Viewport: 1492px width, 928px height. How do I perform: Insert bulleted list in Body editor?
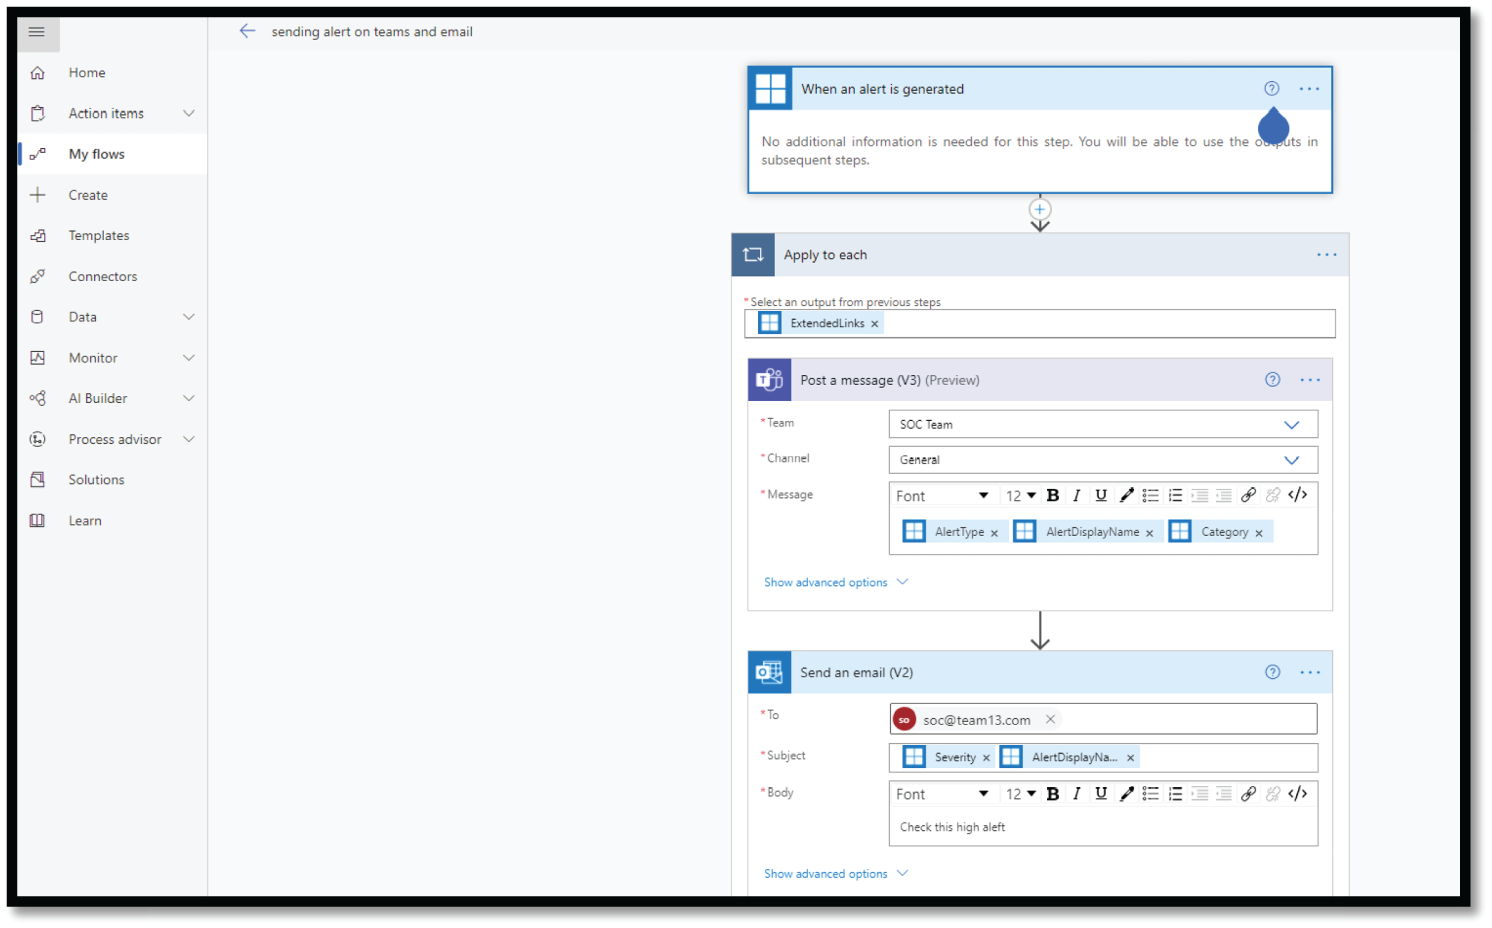1151,794
